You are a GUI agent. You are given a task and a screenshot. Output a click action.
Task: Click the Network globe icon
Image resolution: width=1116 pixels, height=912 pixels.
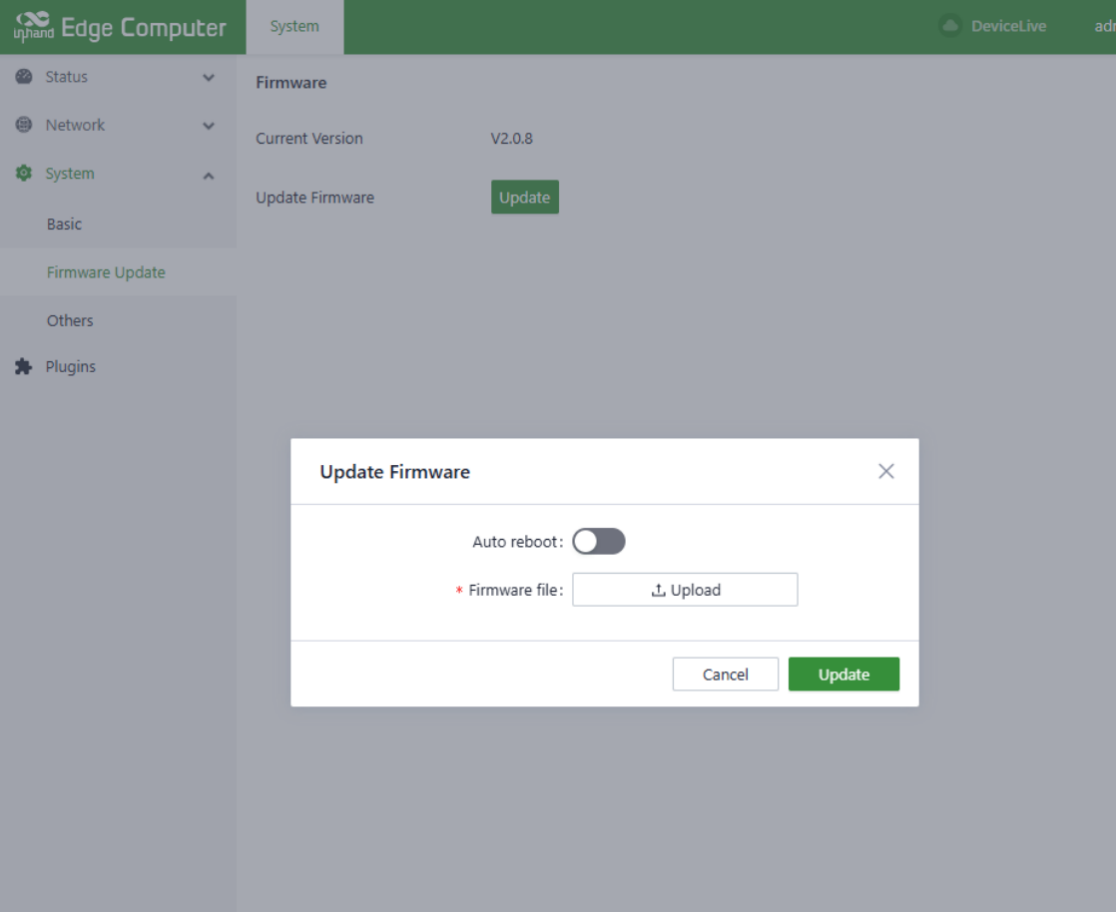[x=24, y=125]
